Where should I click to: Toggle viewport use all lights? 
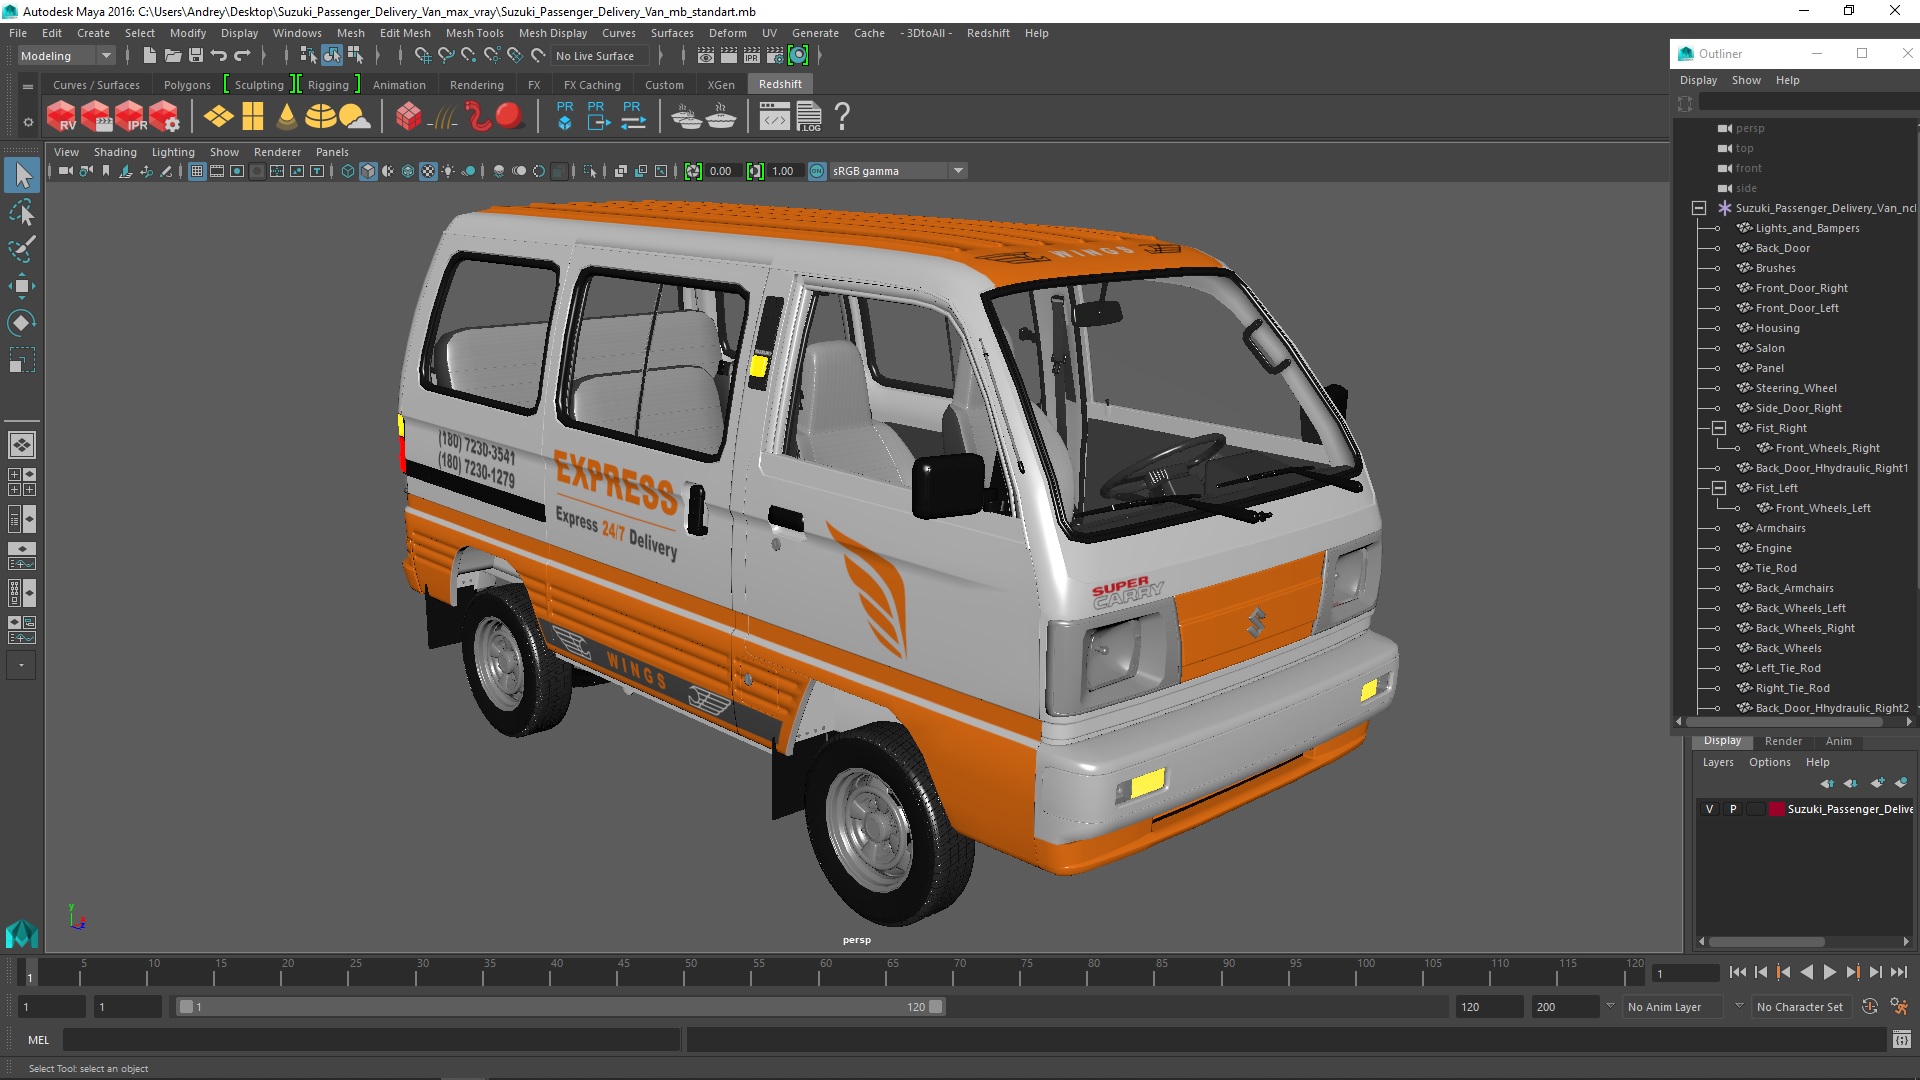click(448, 172)
